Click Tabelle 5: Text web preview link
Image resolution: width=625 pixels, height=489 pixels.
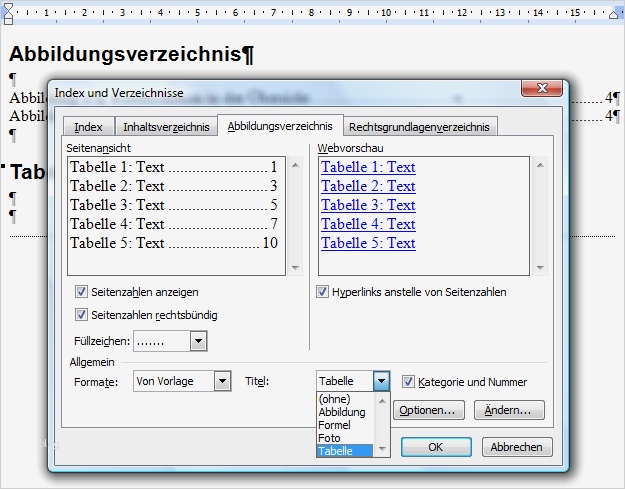point(368,243)
